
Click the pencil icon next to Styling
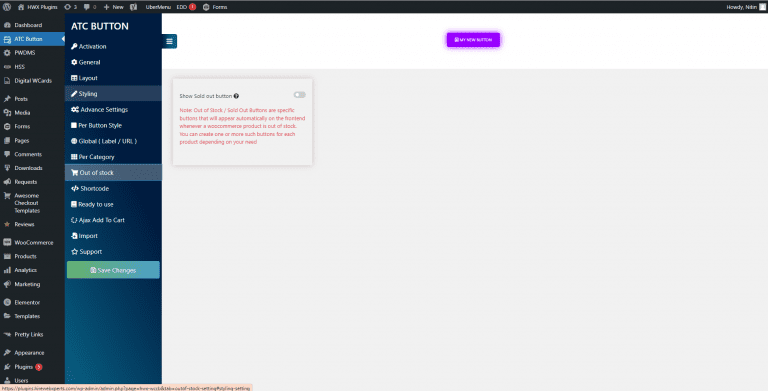tap(74, 94)
